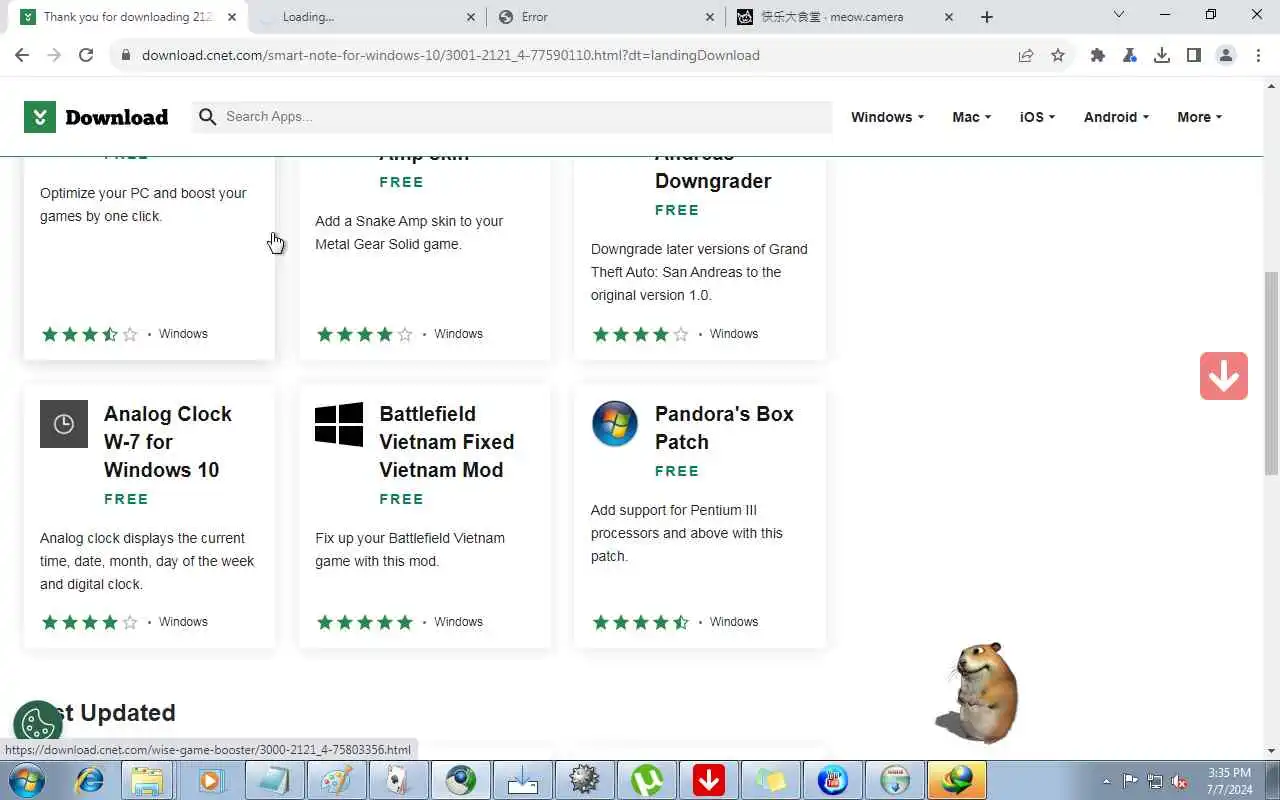This screenshot has height=800, width=1280.
Task: Click the Pandora's Box Patch orb icon
Action: (x=615, y=424)
